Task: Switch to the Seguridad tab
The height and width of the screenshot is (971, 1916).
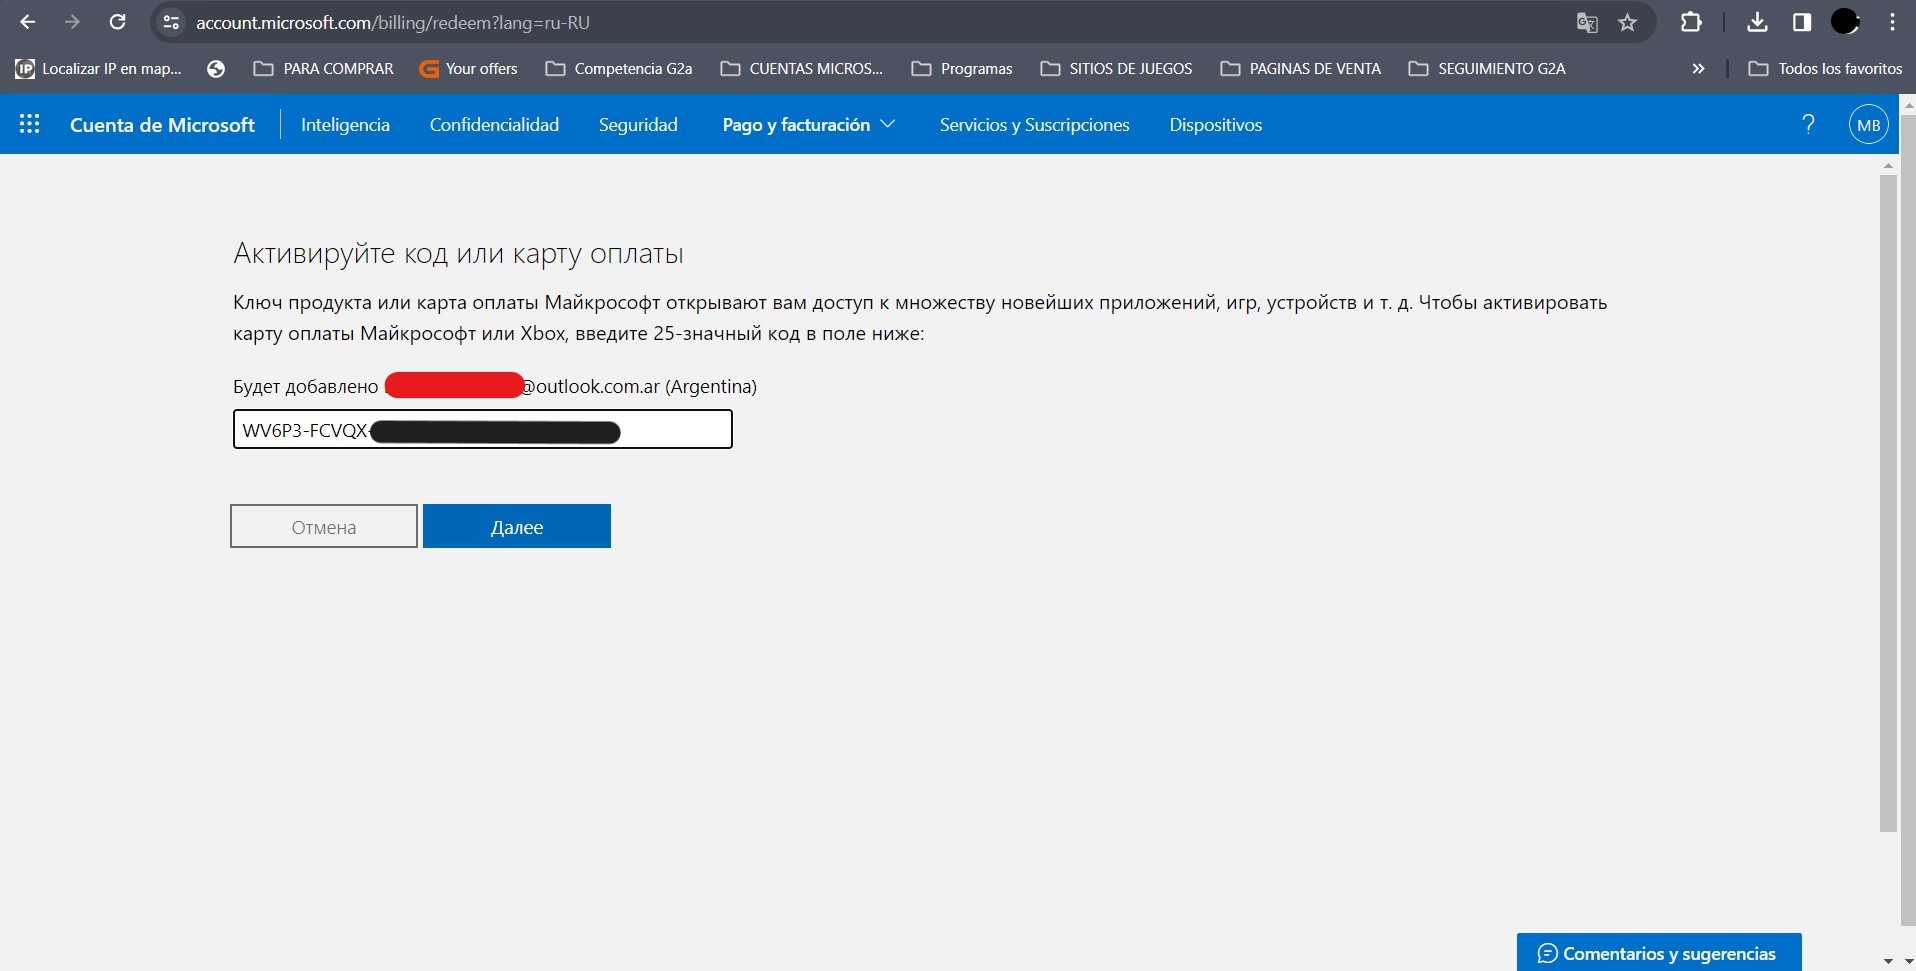Action: pyautogui.click(x=638, y=125)
